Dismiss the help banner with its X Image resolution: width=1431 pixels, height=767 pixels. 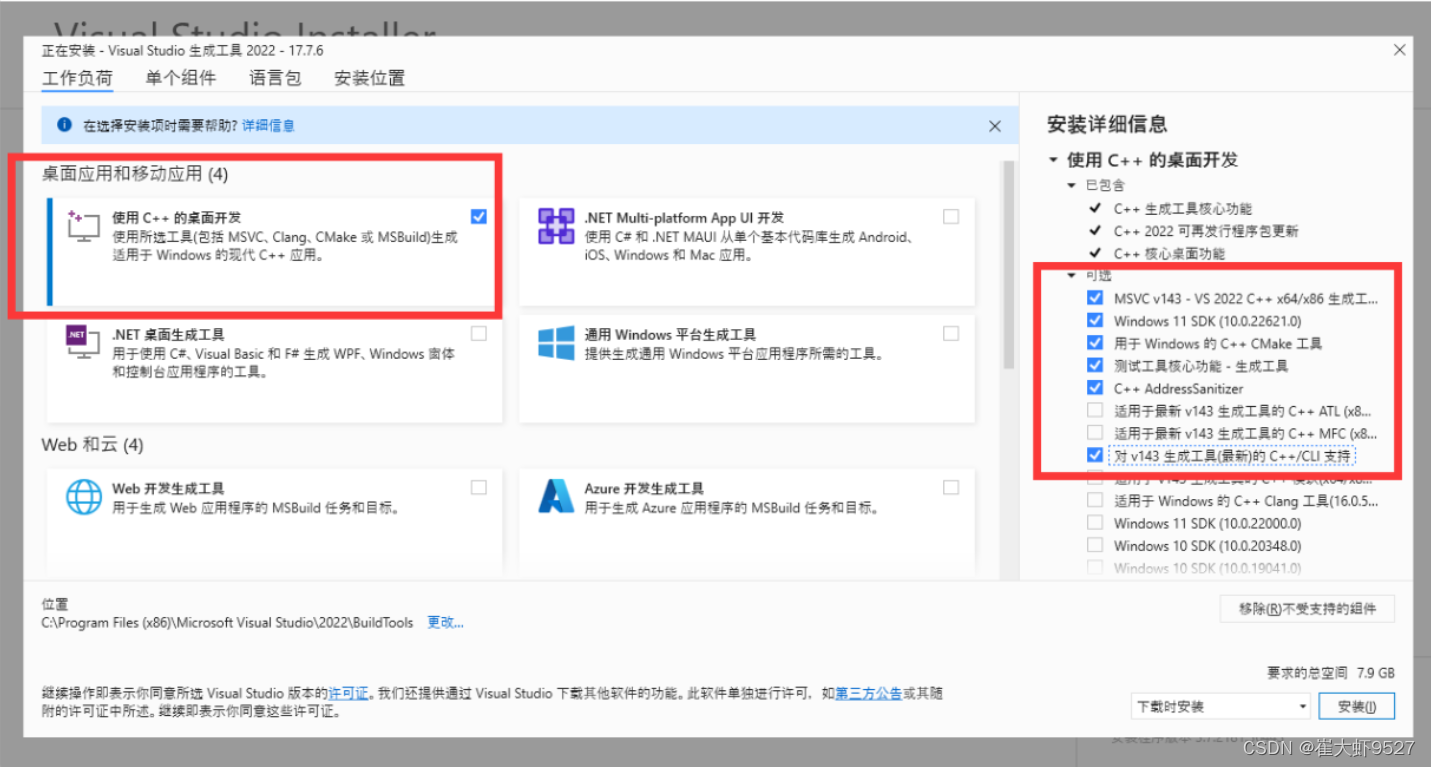click(x=994, y=126)
